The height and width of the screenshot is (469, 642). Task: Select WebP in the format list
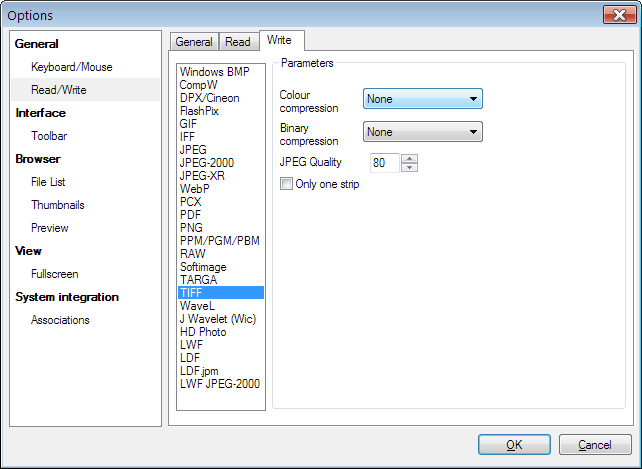click(x=194, y=189)
